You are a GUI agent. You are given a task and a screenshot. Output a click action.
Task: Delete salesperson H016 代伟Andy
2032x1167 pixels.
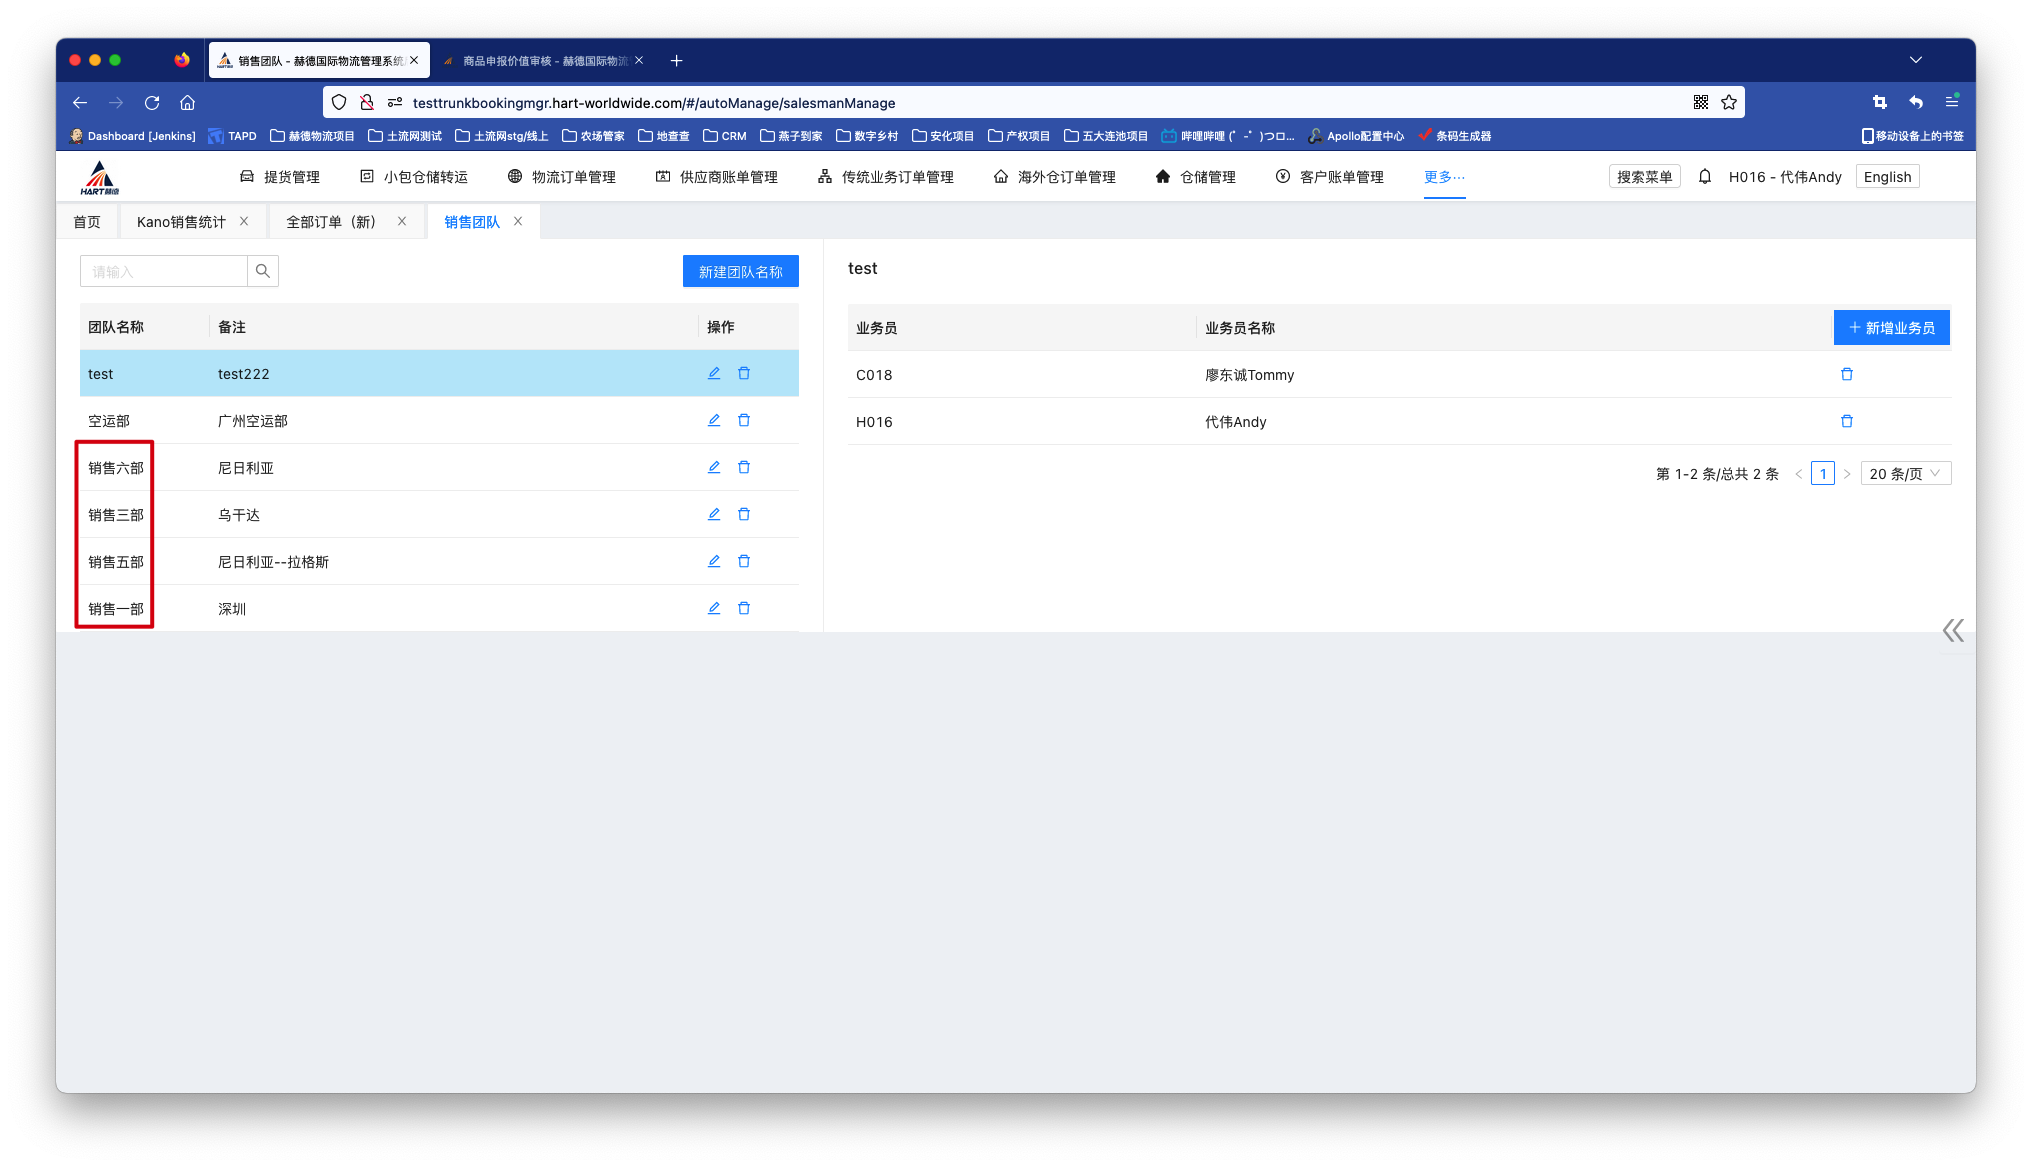1847,422
